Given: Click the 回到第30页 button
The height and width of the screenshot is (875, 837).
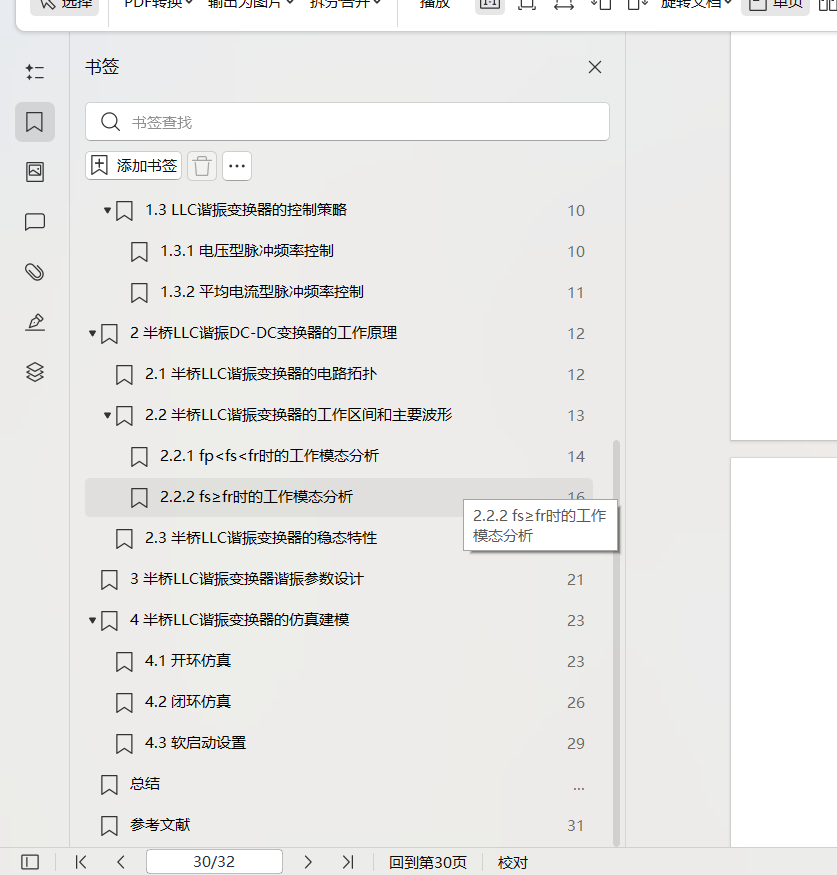Looking at the screenshot, I should coord(427,863).
